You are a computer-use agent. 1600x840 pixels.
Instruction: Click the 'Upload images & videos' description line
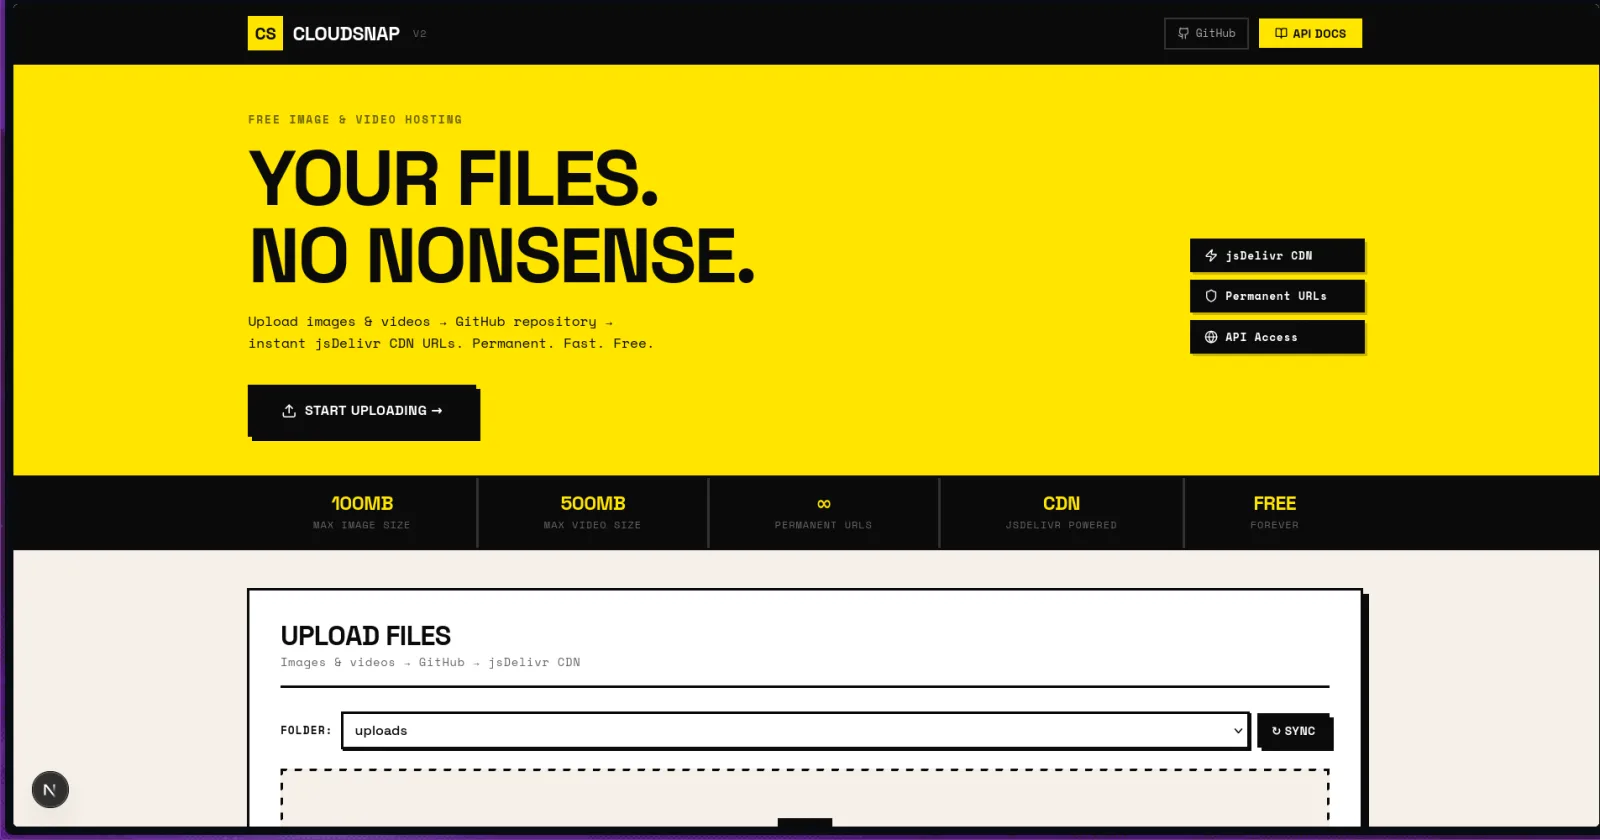(430, 322)
